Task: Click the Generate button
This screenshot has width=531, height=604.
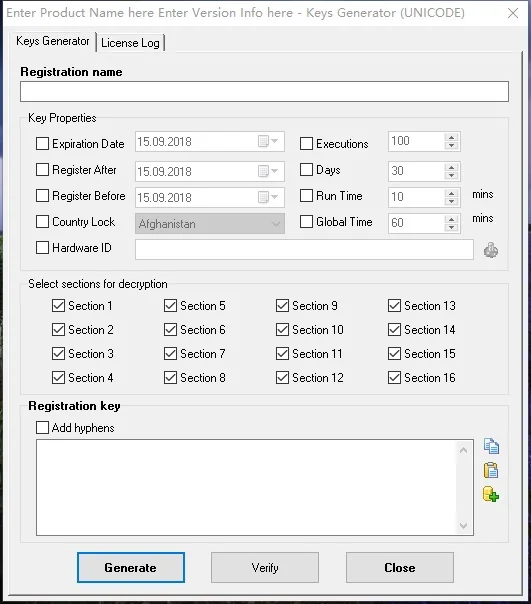Action: coord(131,567)
